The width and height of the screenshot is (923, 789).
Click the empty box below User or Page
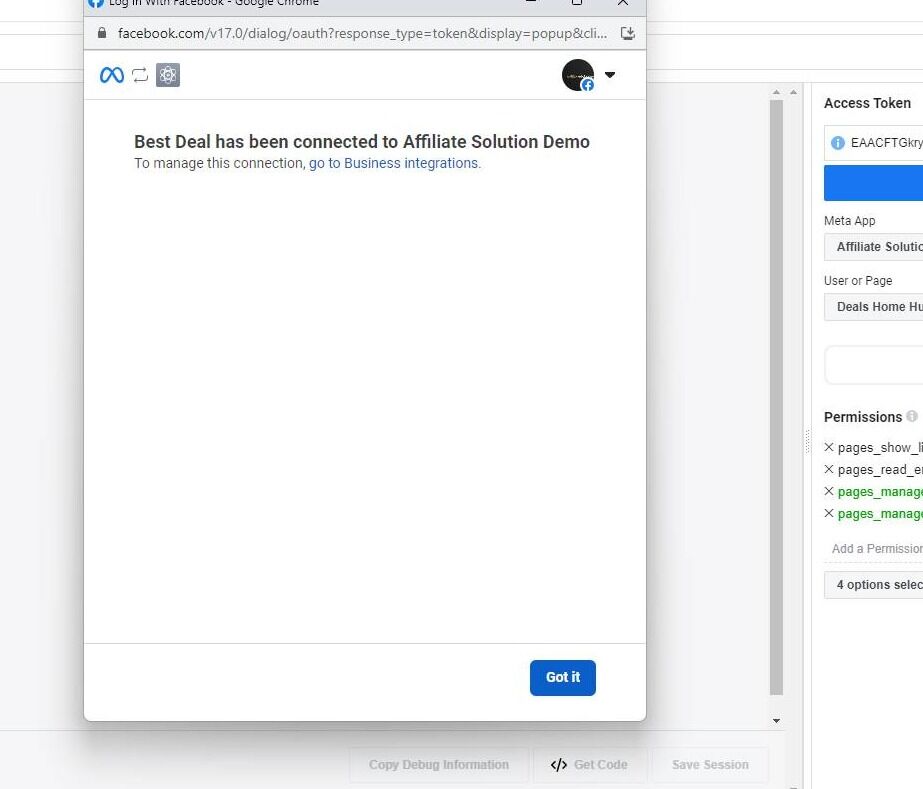click(874, 365)
